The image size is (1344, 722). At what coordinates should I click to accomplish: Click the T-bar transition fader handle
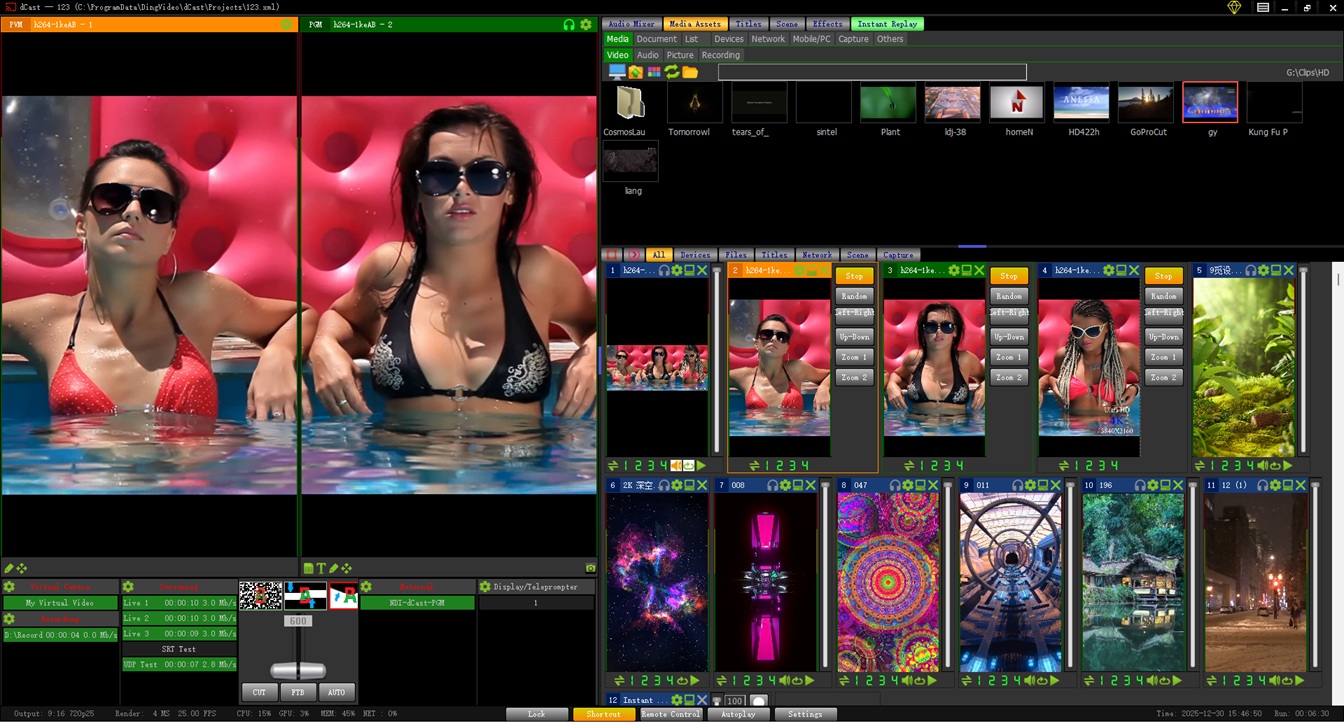297,670
